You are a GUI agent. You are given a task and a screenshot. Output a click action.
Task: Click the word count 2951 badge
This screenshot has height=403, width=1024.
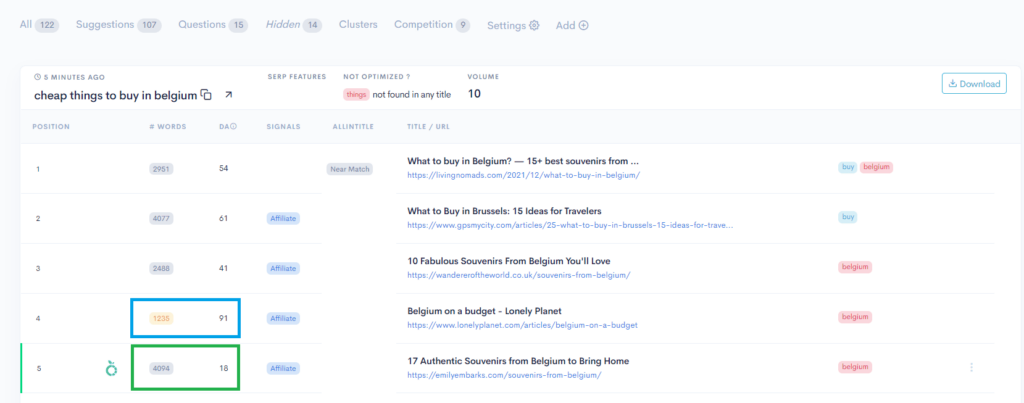click(x=161, y=169)
